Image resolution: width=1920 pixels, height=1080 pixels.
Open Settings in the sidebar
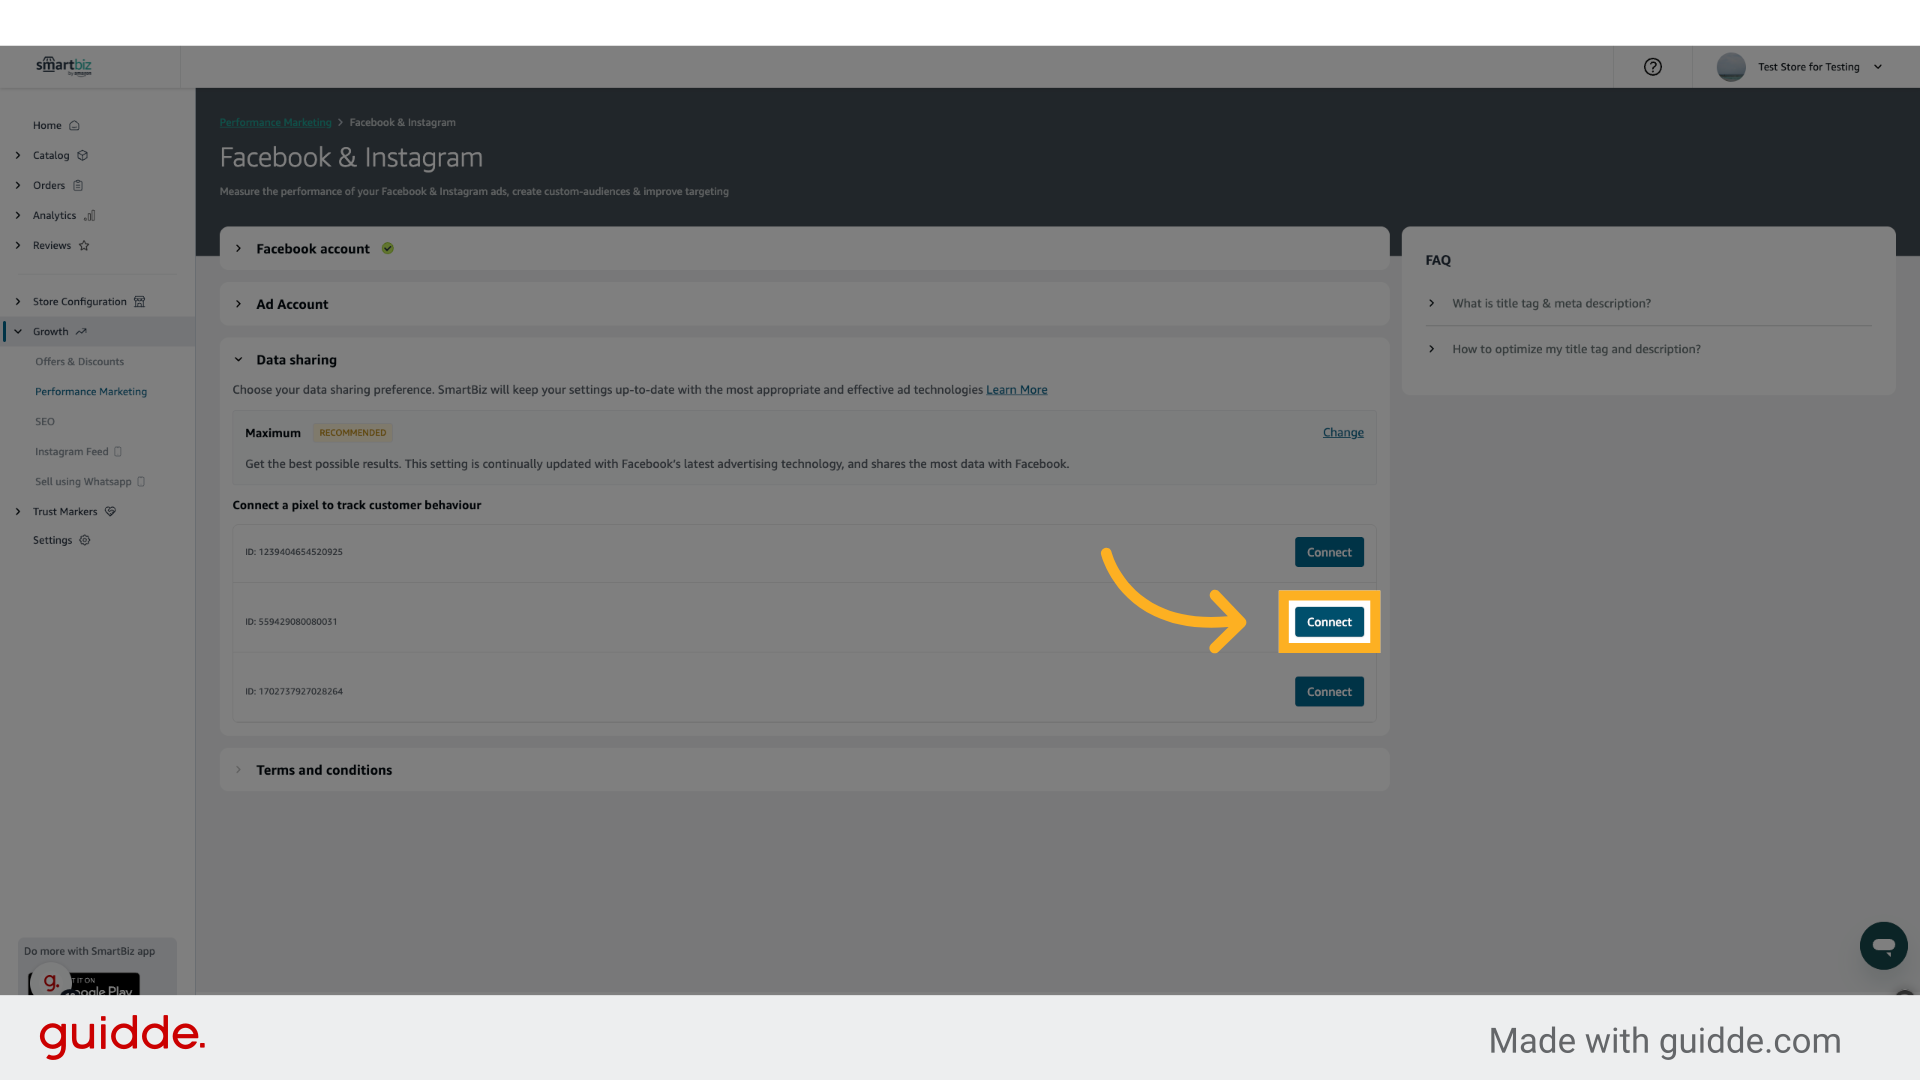52,540
